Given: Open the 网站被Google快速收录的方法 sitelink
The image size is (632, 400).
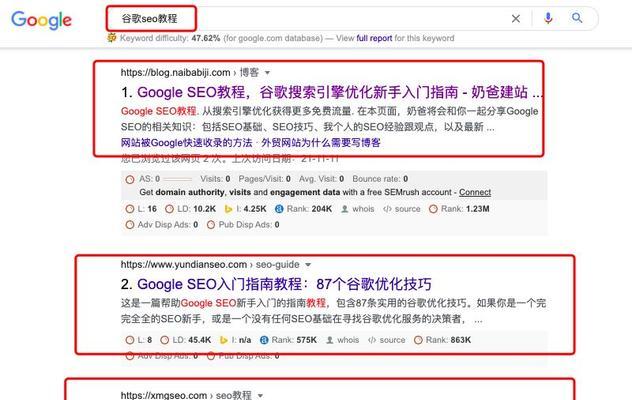Looking at the screenshot, I should 186,143.
